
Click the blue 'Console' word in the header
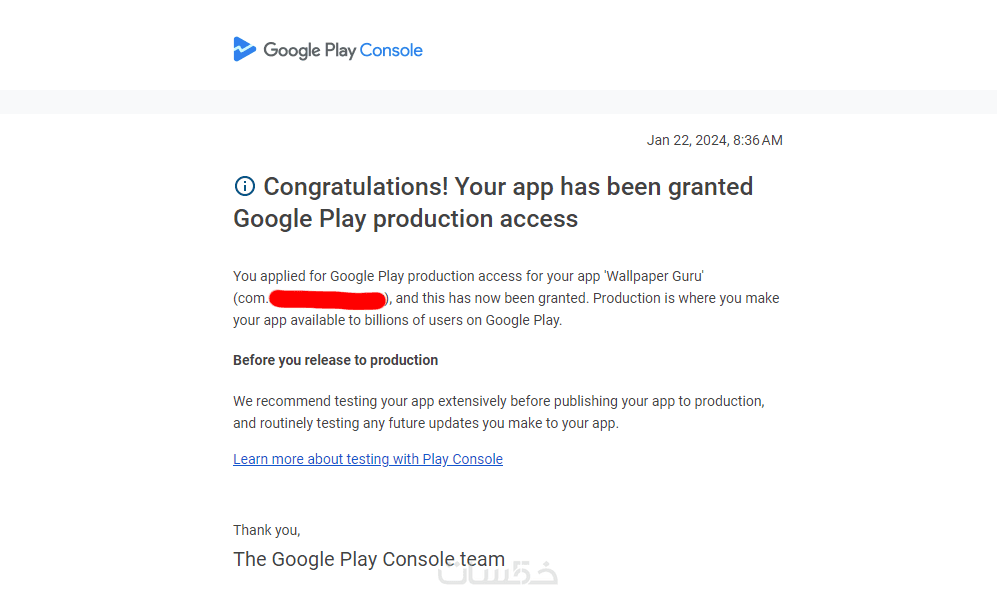391,50
